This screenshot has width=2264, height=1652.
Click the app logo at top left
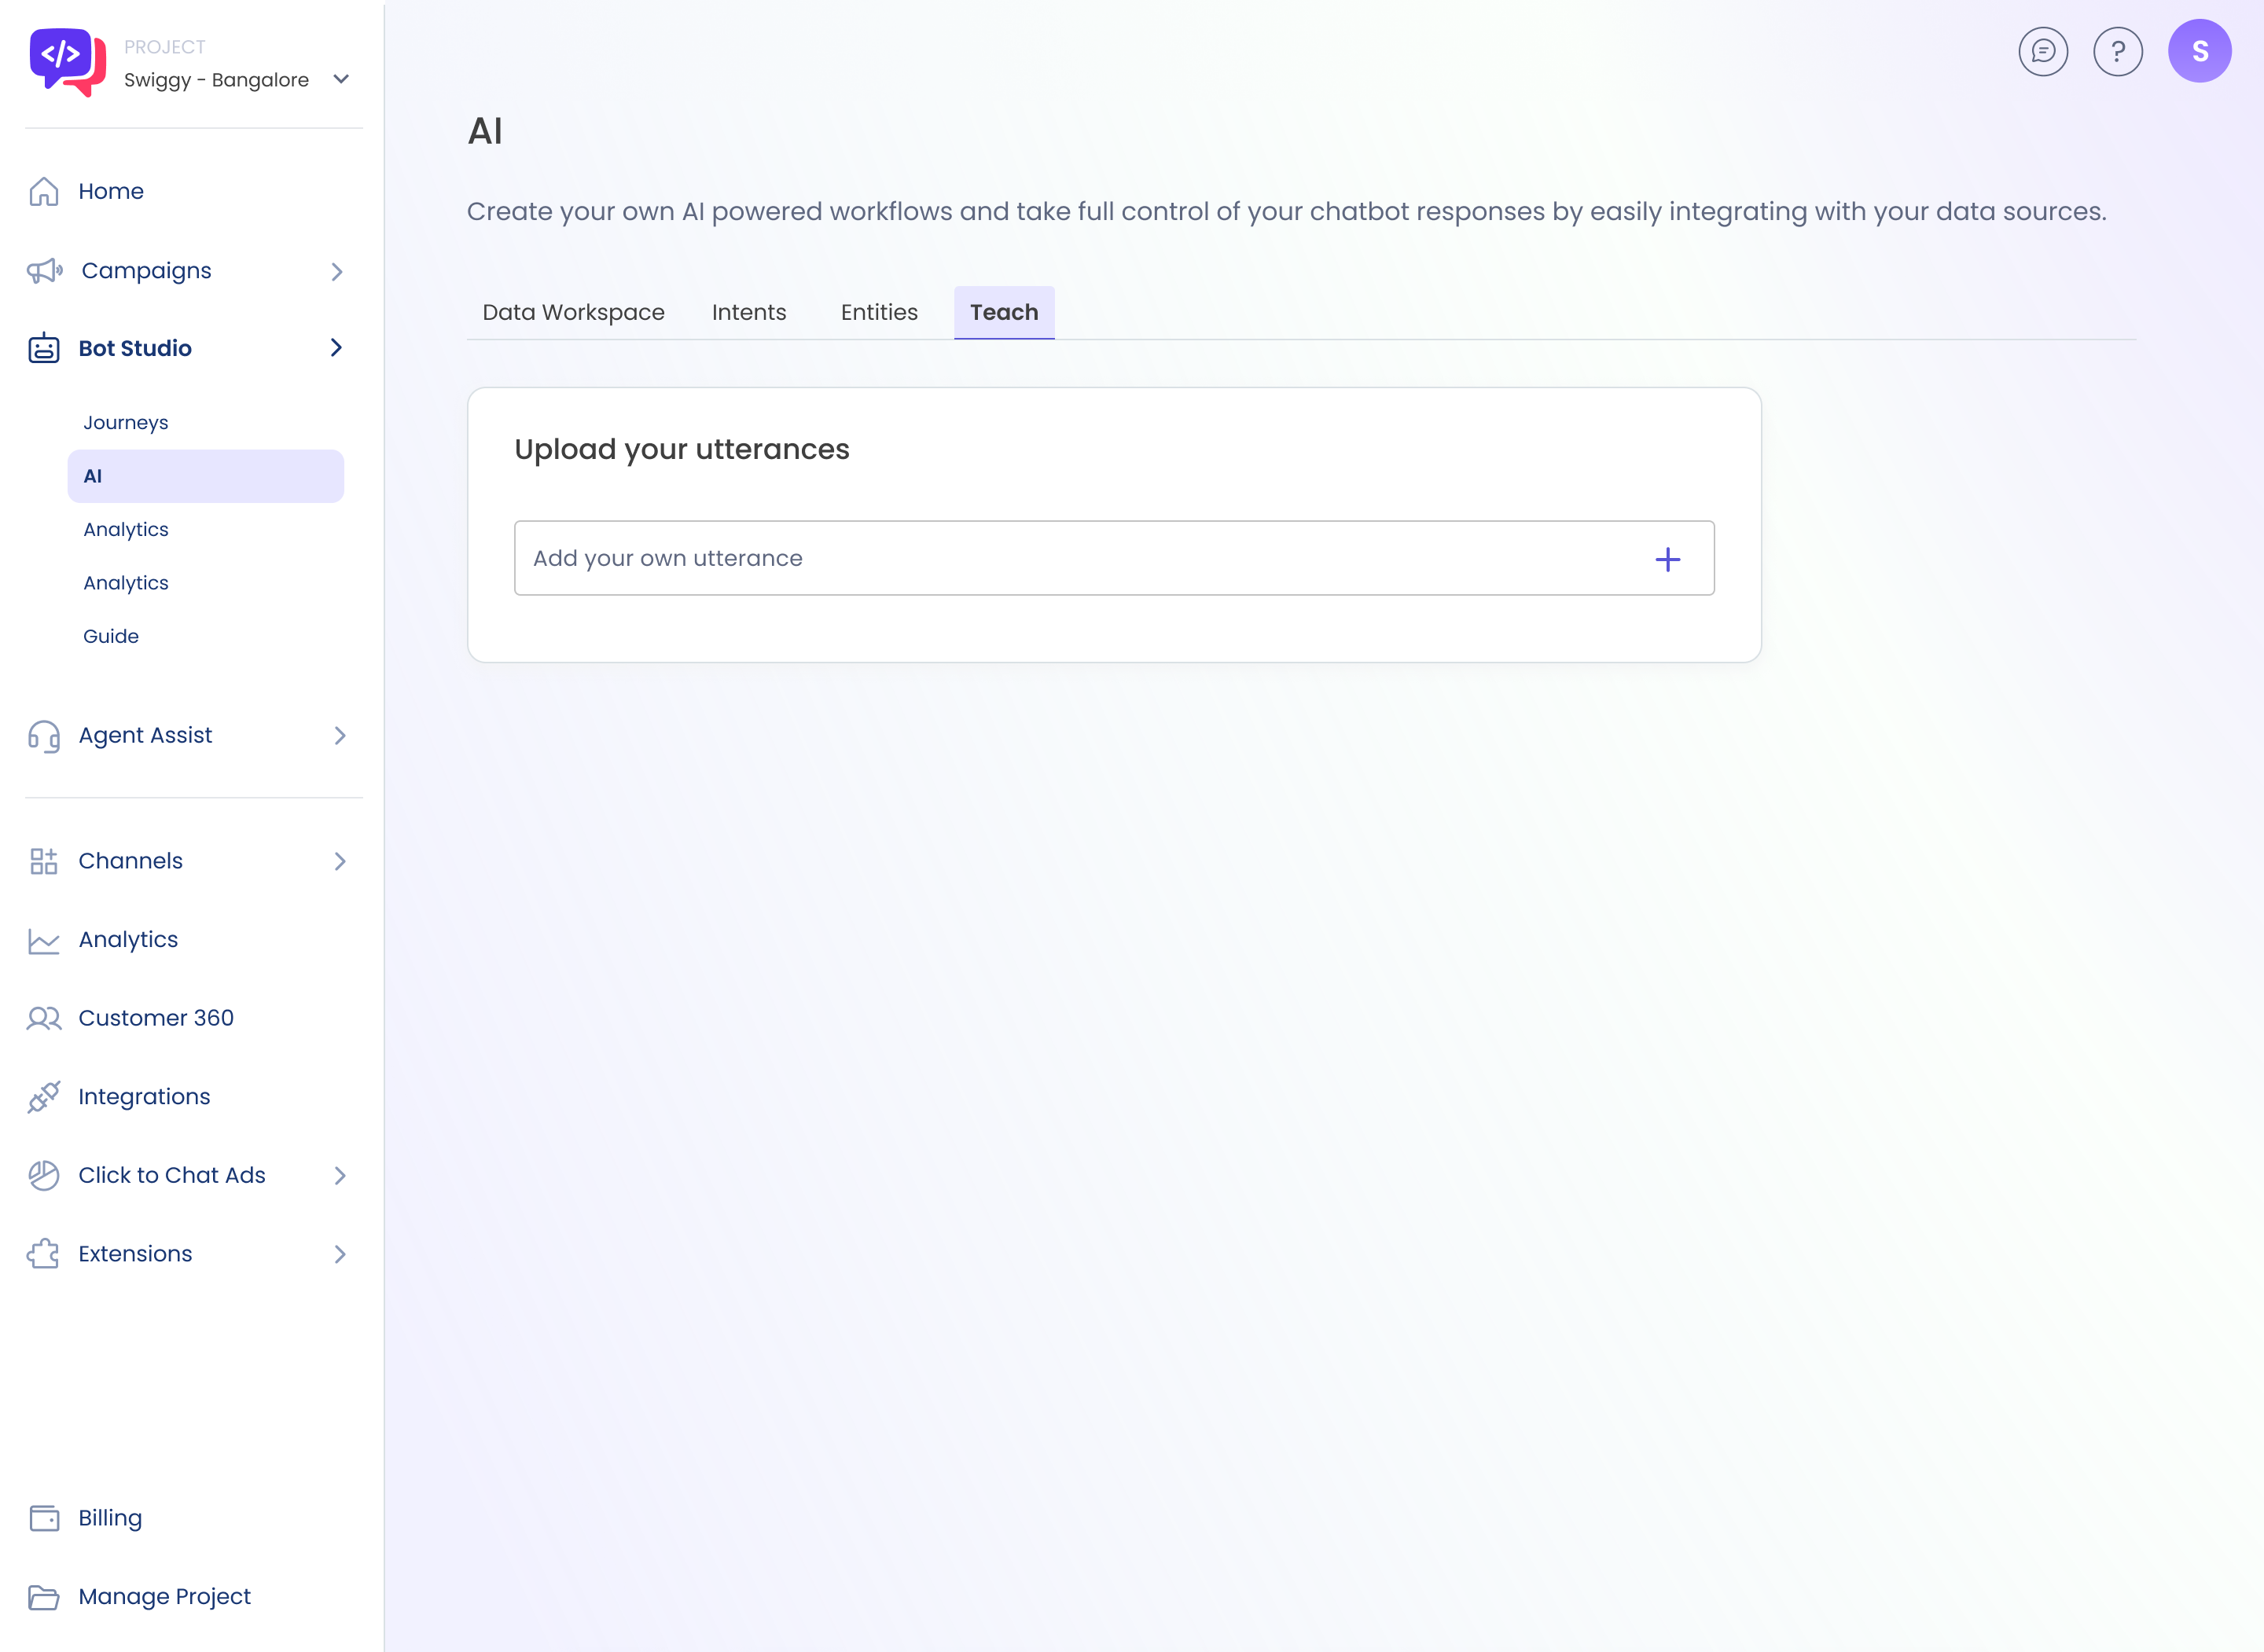click(x=67, y=62)
